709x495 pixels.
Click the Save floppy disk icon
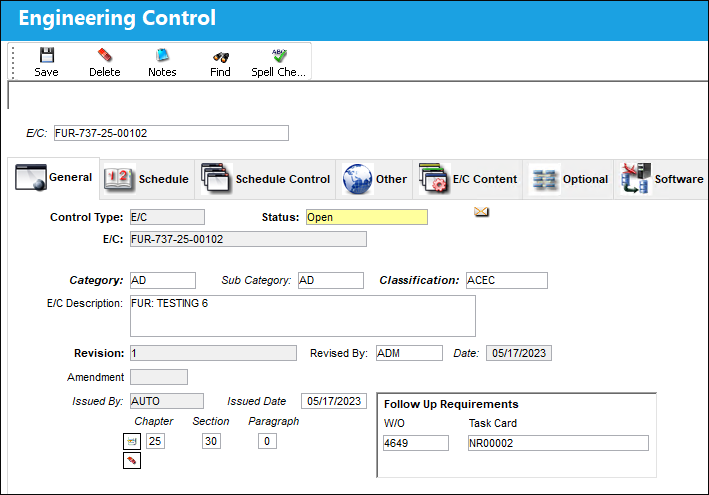(47, 55)
